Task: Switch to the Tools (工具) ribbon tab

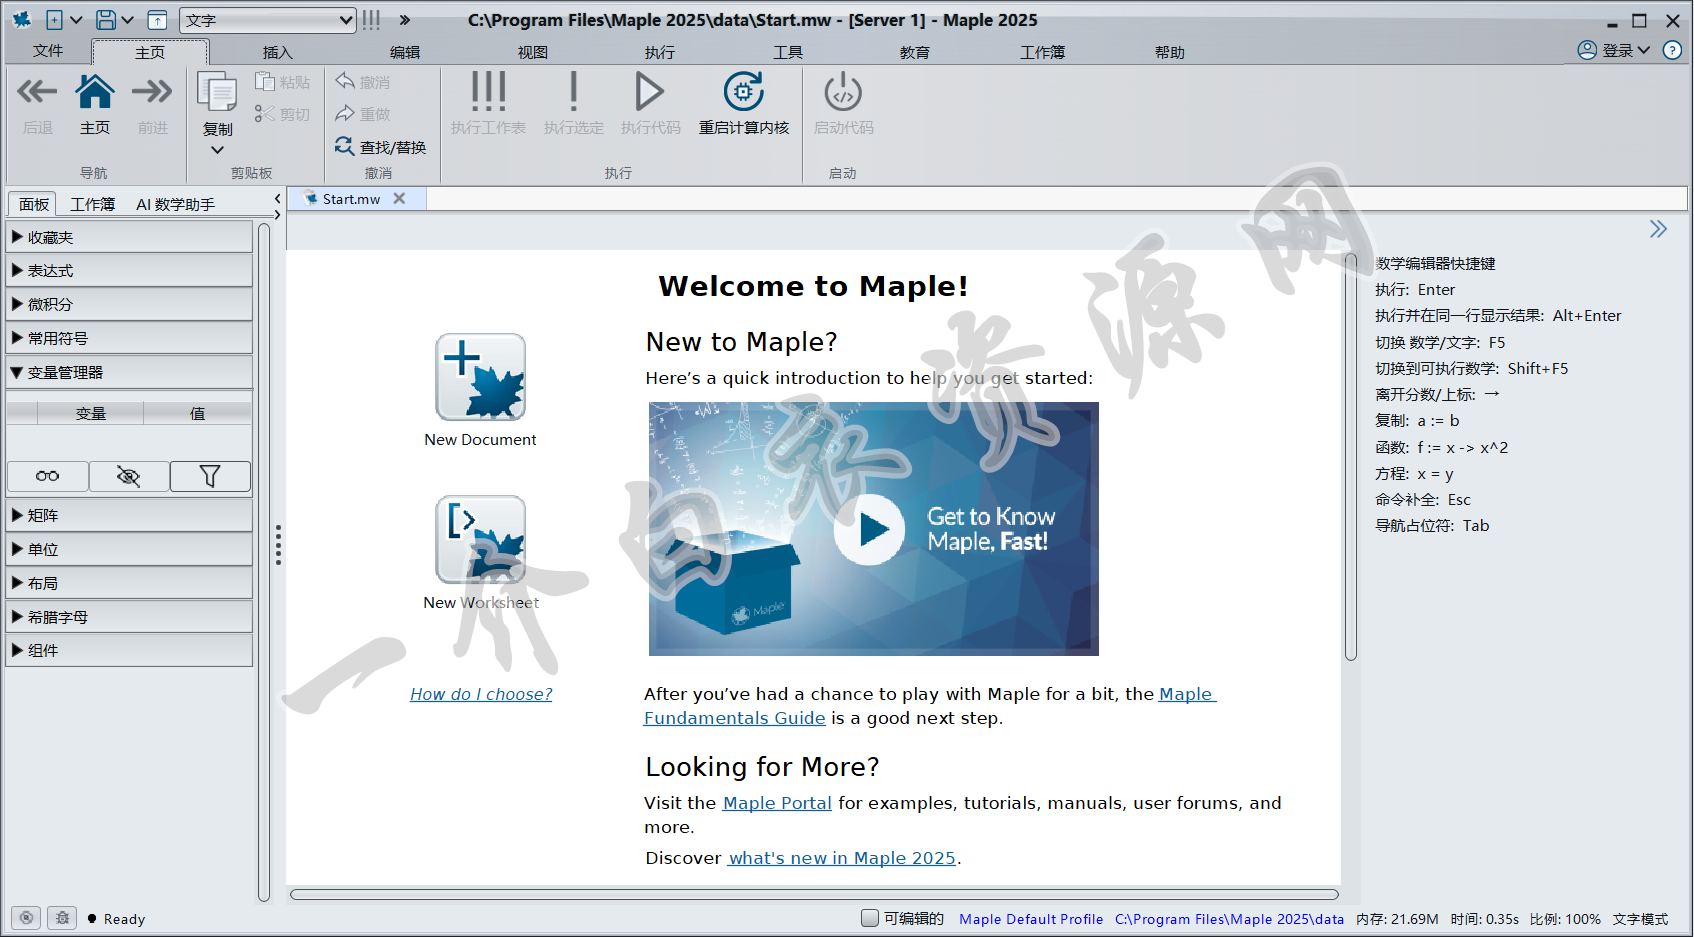Action: coord(788,52)
